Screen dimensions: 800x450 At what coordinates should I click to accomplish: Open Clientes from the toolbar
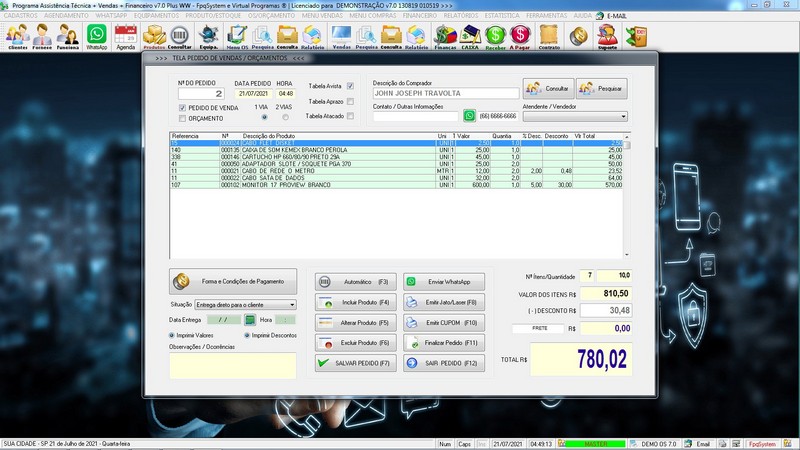[x=17, y=37]
